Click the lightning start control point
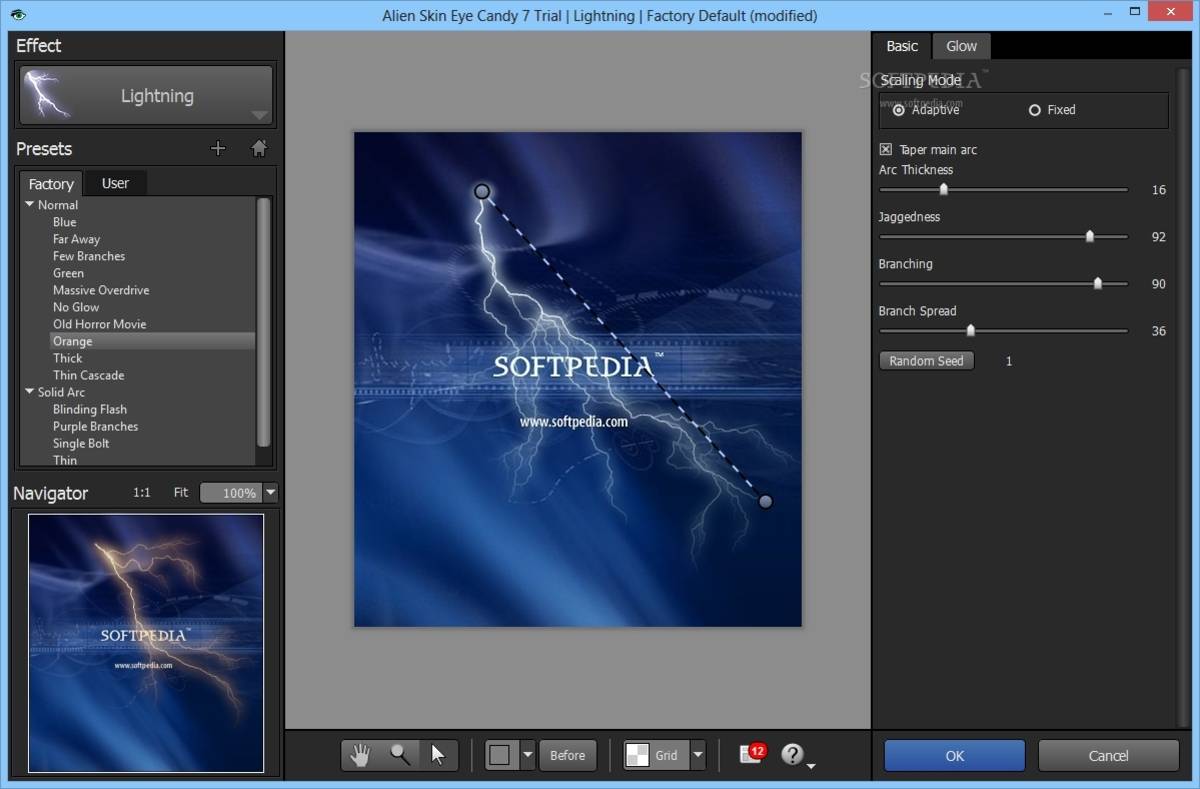Image resolution: width=1200 pixels, height=789 pixels. coord(482,191)
